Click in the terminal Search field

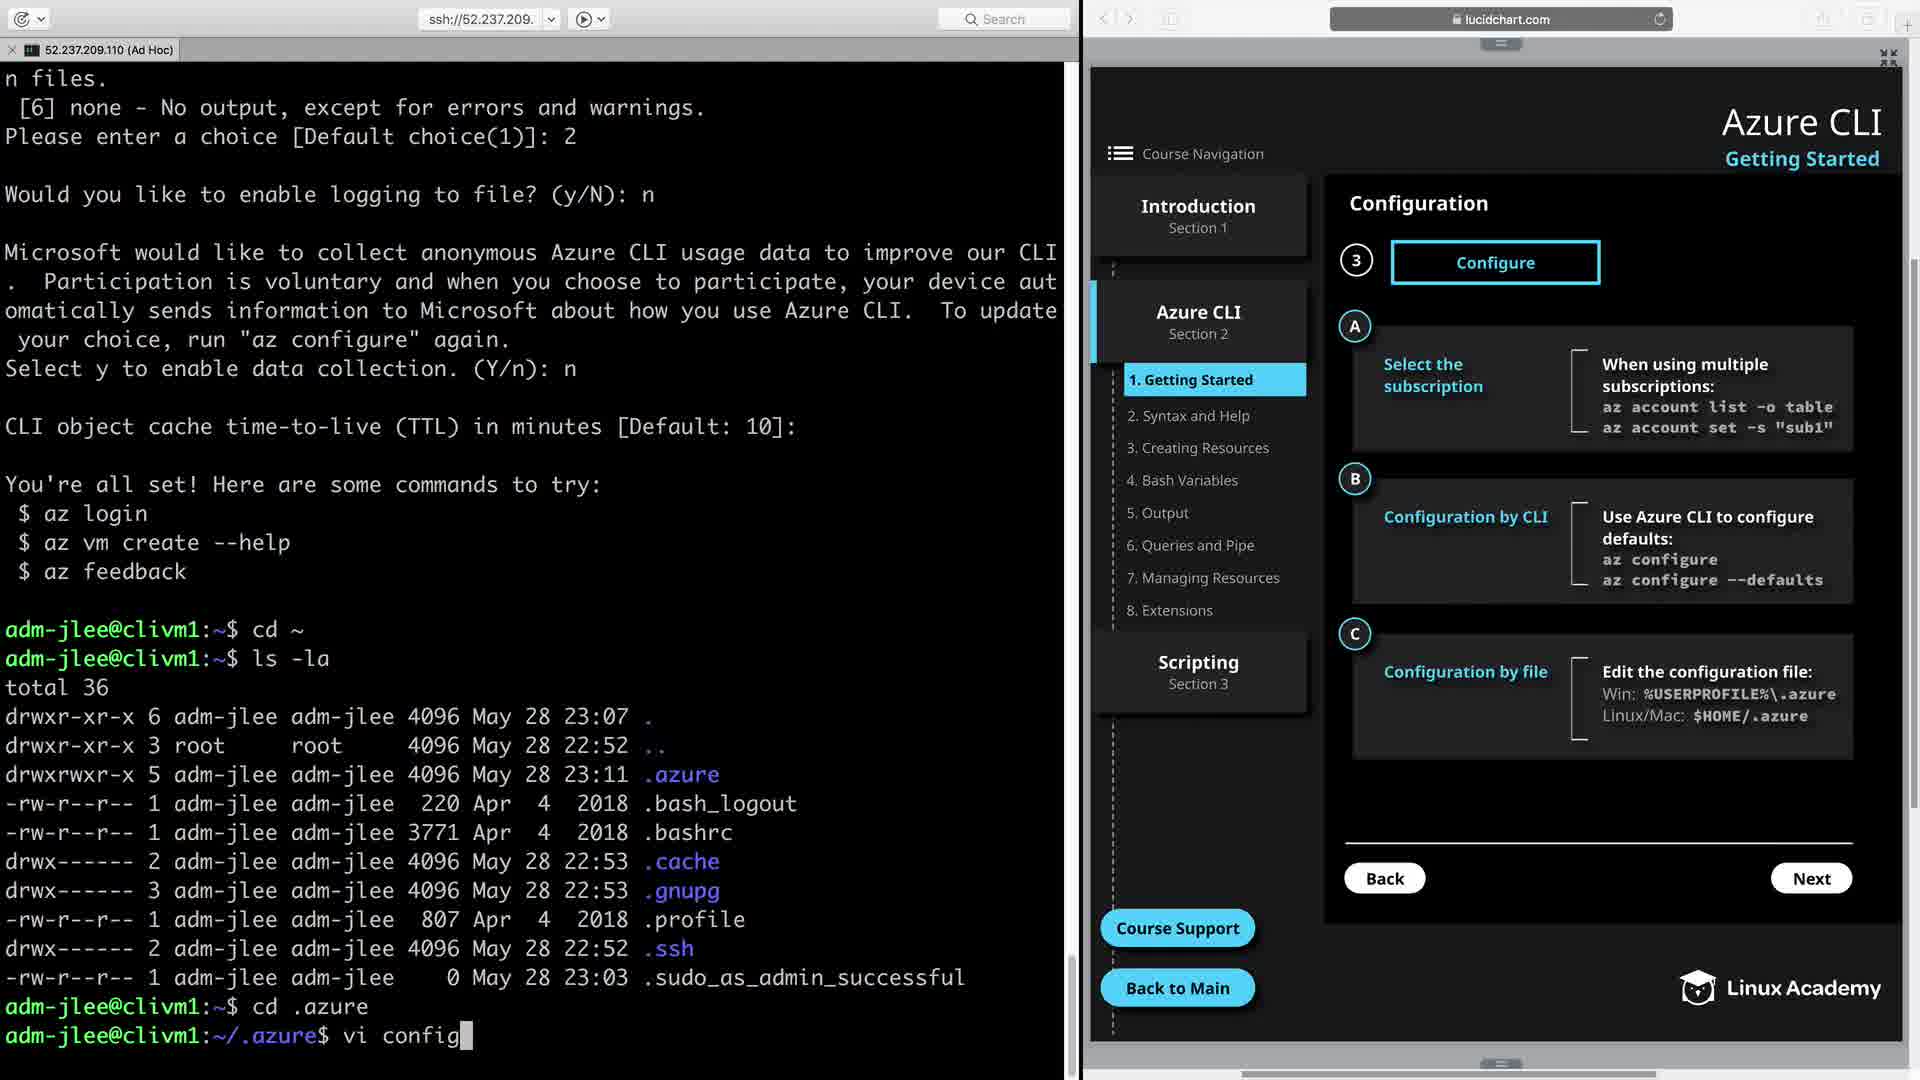(1004, 19)
